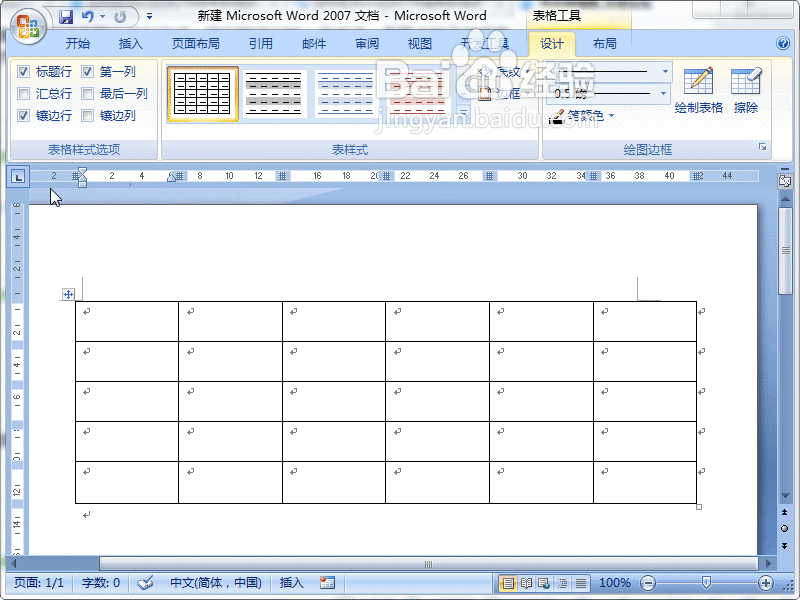Enable the 汇总行 (Total Row) checkbox
The image size is (800, 600).
(x=25, y=93)
